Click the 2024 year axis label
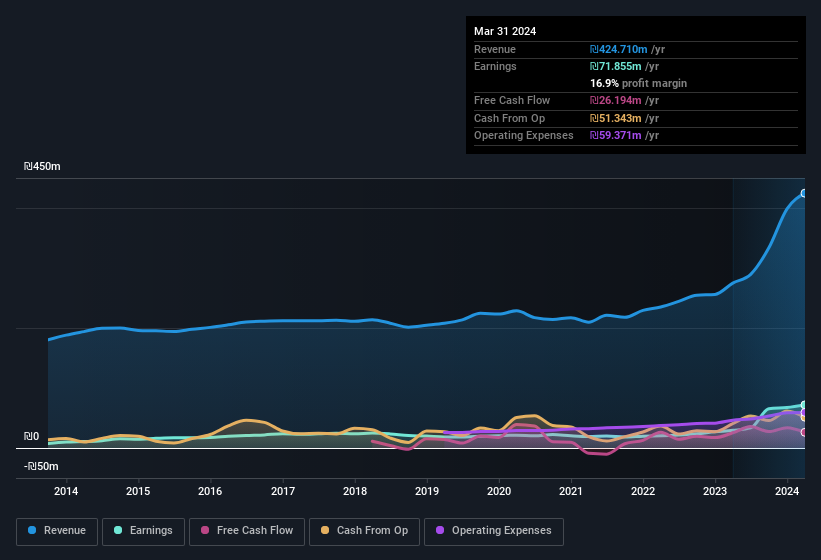The width and height of the screenshot is (821, 560). (787, 491)
